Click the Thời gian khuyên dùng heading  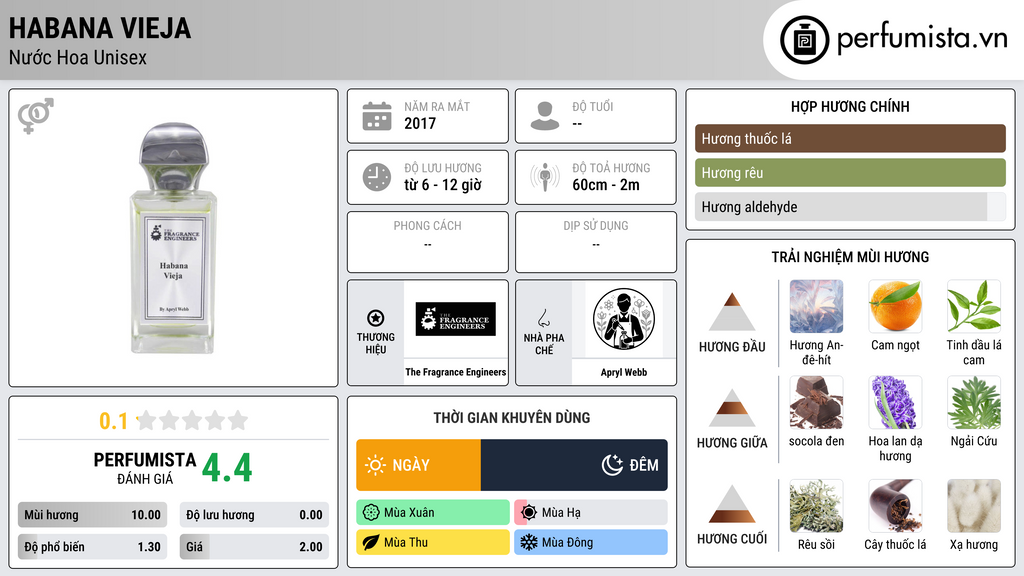click(512, 418)
